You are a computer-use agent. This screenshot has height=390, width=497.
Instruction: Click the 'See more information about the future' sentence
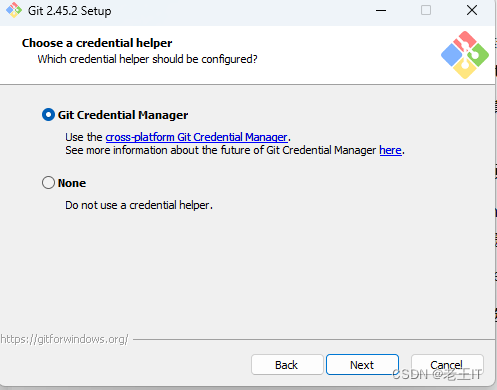point(235,150)
